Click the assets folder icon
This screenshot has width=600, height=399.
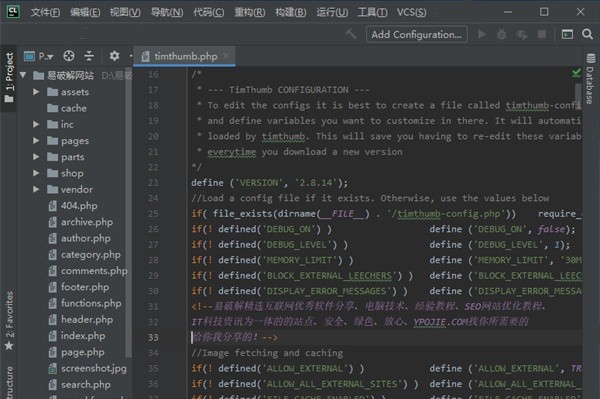point(52,92)
